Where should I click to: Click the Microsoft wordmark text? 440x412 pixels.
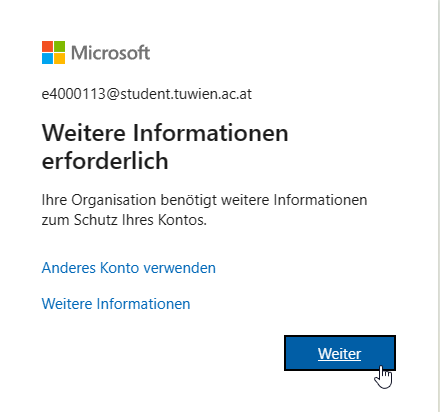coord(111,53)
